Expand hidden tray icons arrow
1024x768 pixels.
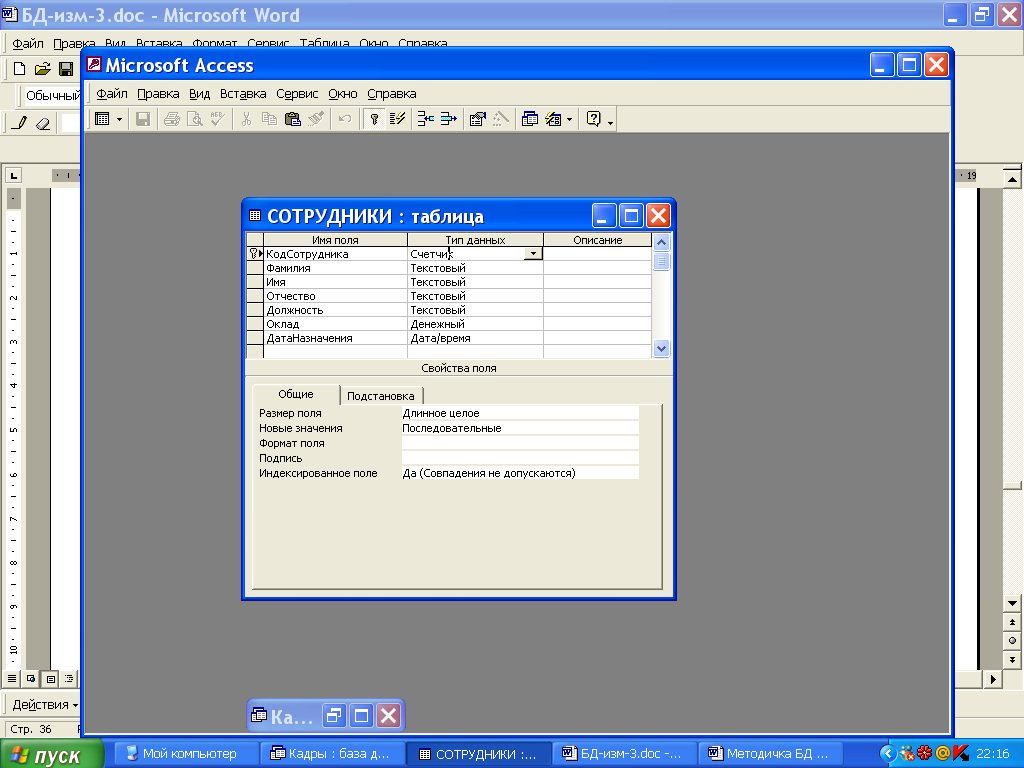[888, 754]
